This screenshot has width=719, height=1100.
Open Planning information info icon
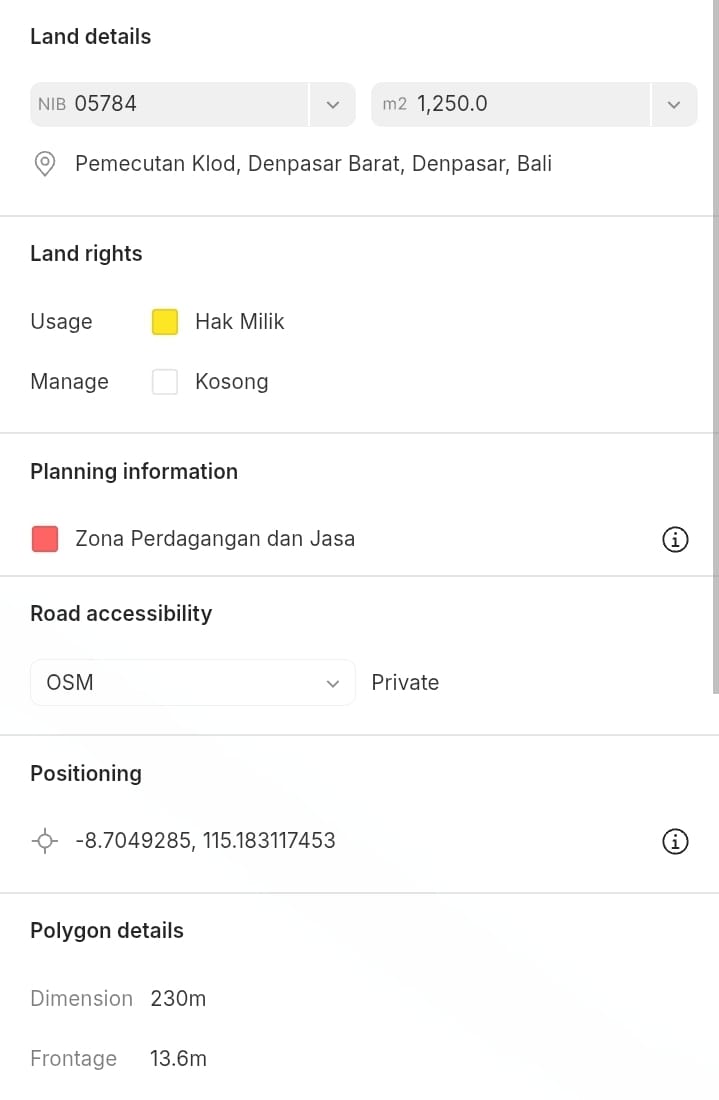click(x=676, y=540)
